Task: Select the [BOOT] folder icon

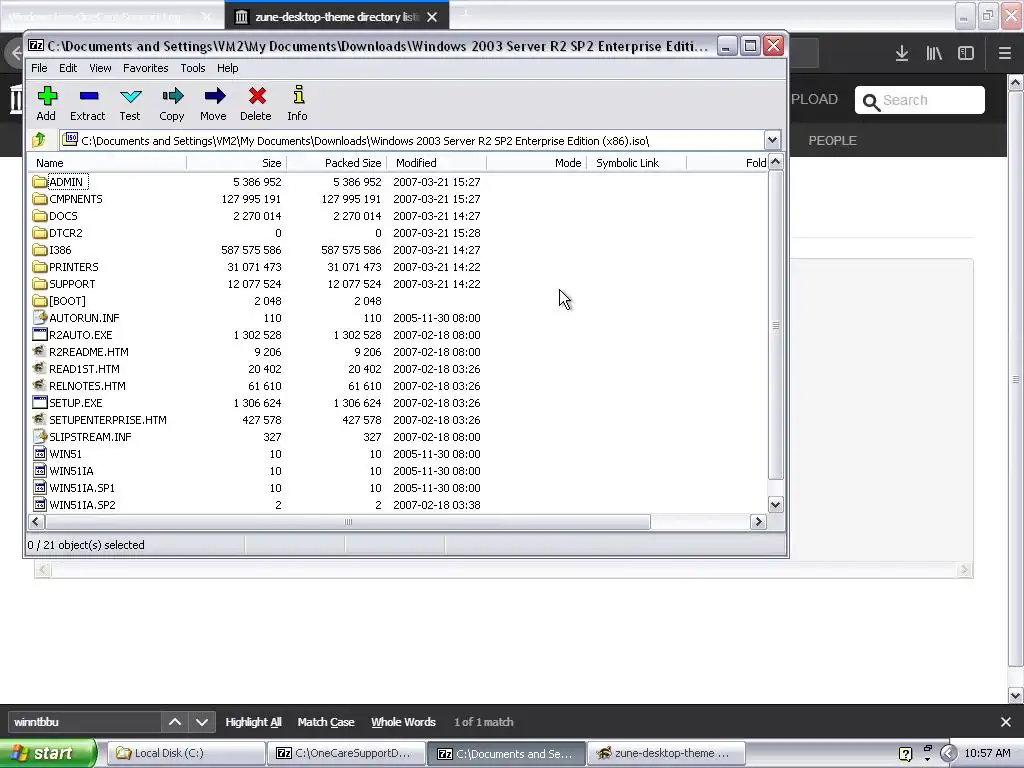Action: 40,300
